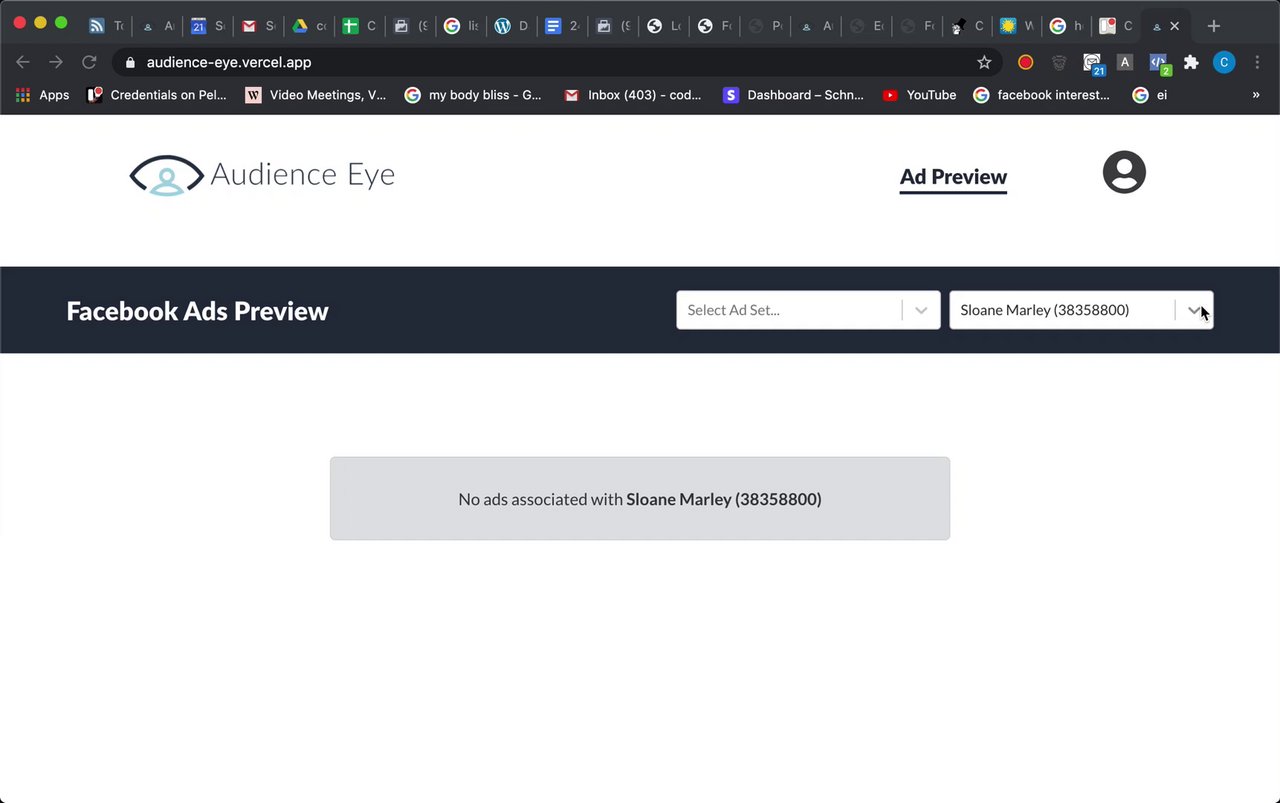Open the 'my body bliss - G...' bookmark
The height and width of the screenshot is (803, 1280).
(x=473, y=95)
